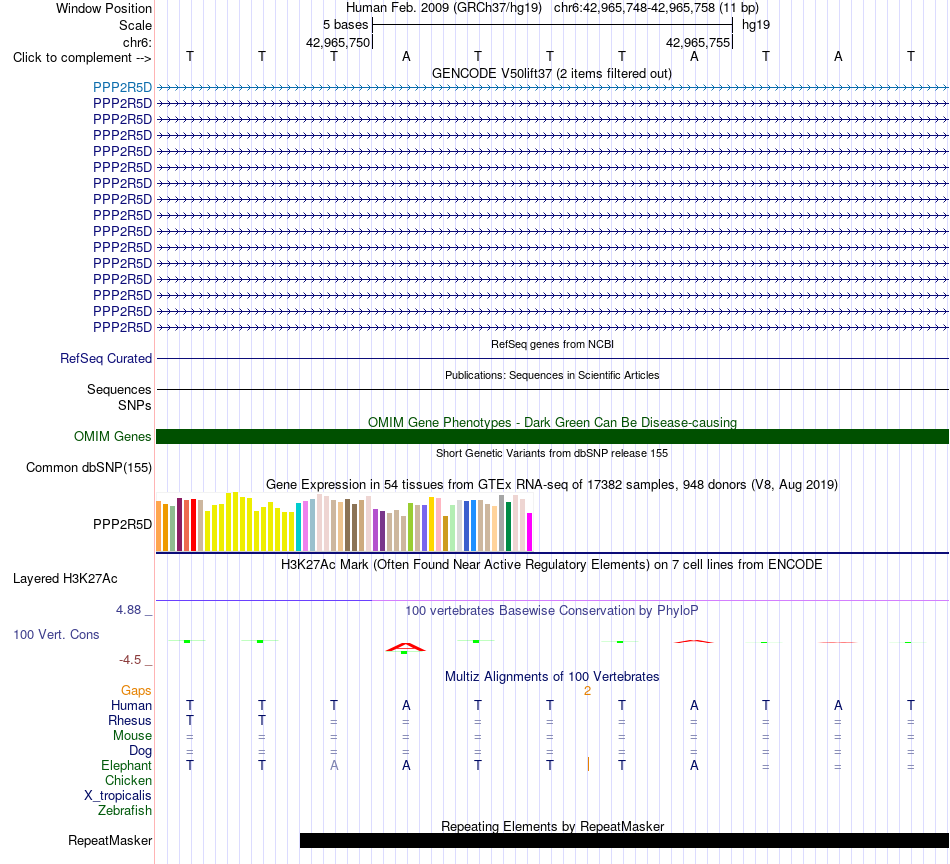Open the GTEx 'Gene Expression in 54 tissues' title
The image size is (950, 864).
pyautogui.click(x=552, y=485)
